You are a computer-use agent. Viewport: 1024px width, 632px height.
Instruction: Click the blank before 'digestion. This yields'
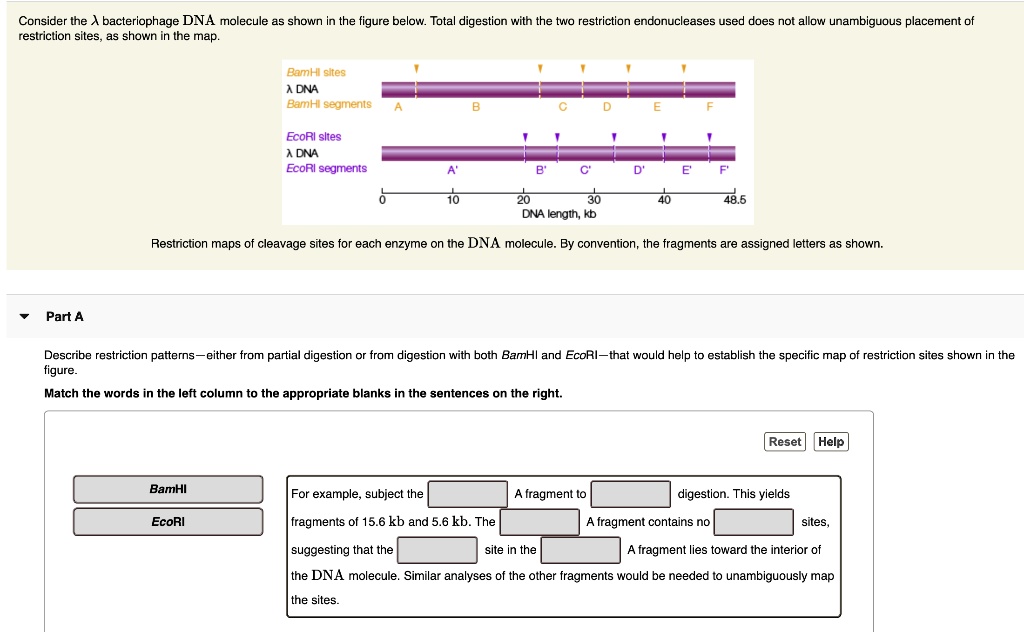(x=631, y=493)
